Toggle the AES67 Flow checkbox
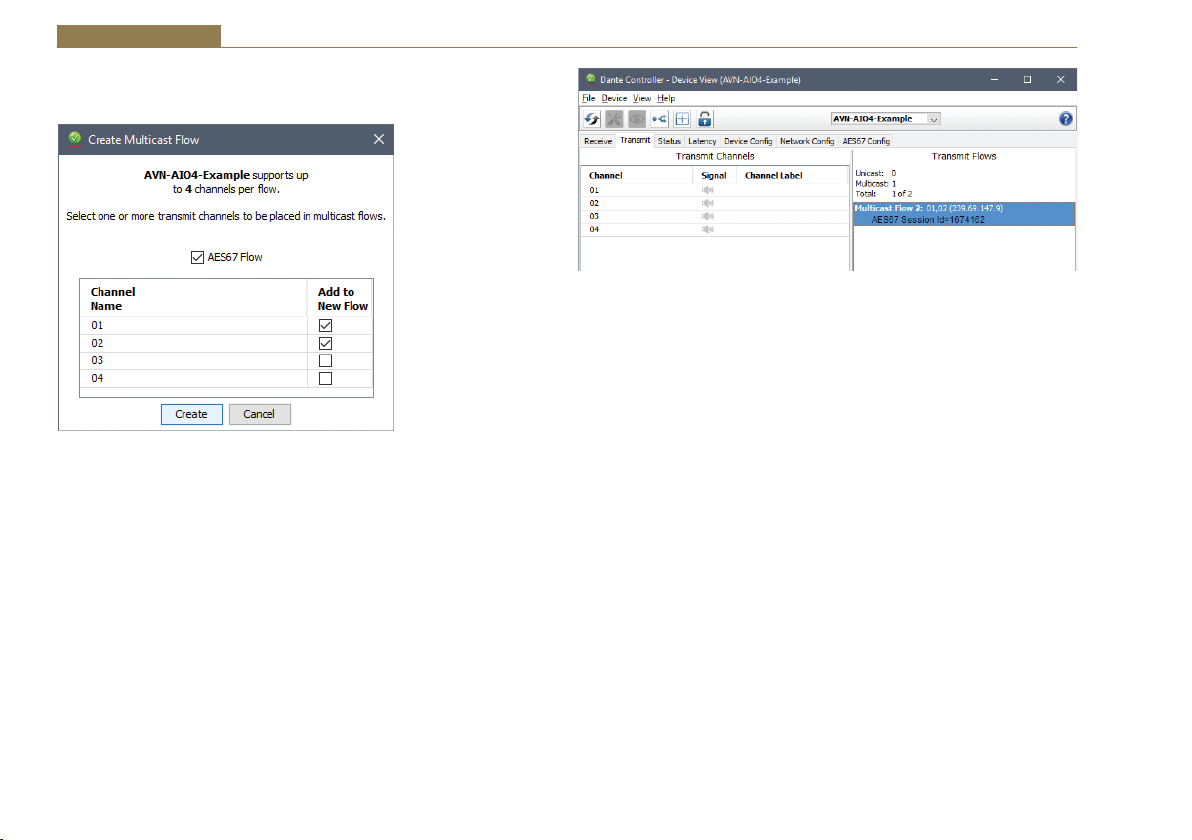Viewport: 1192px width, 840px height. pos(197,258)
